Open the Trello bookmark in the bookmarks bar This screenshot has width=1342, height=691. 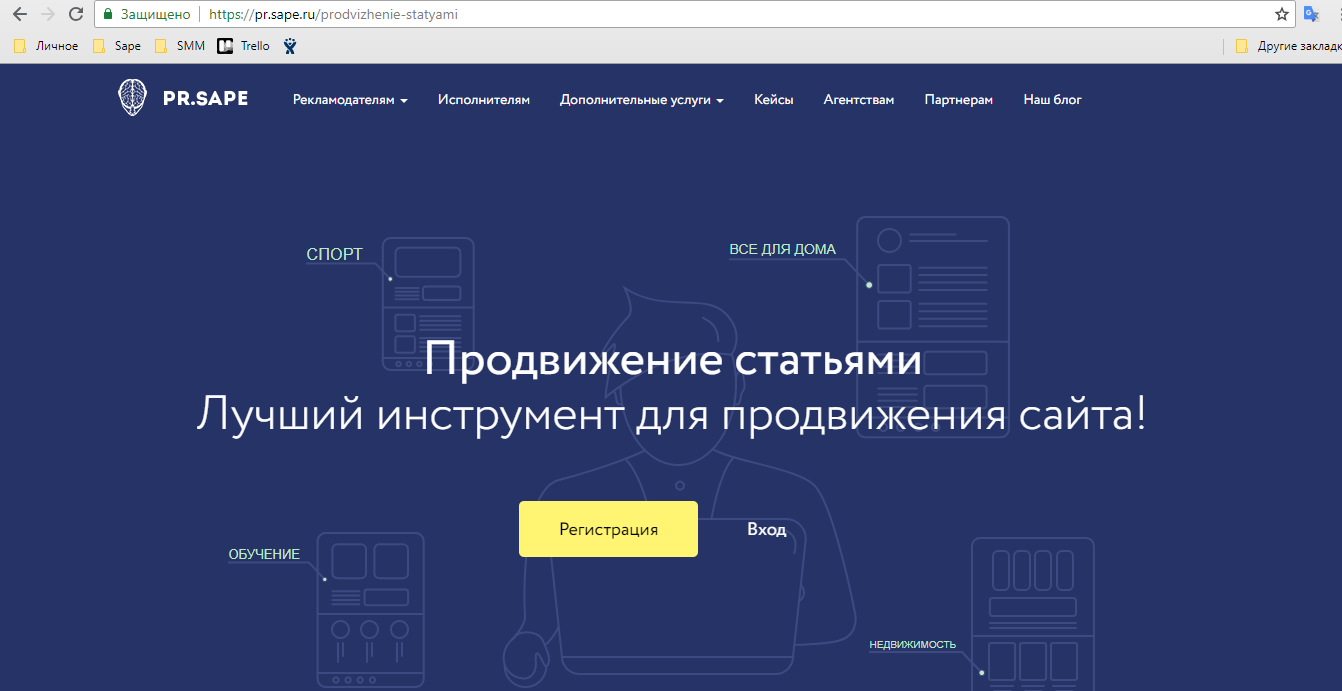point(243,45)
